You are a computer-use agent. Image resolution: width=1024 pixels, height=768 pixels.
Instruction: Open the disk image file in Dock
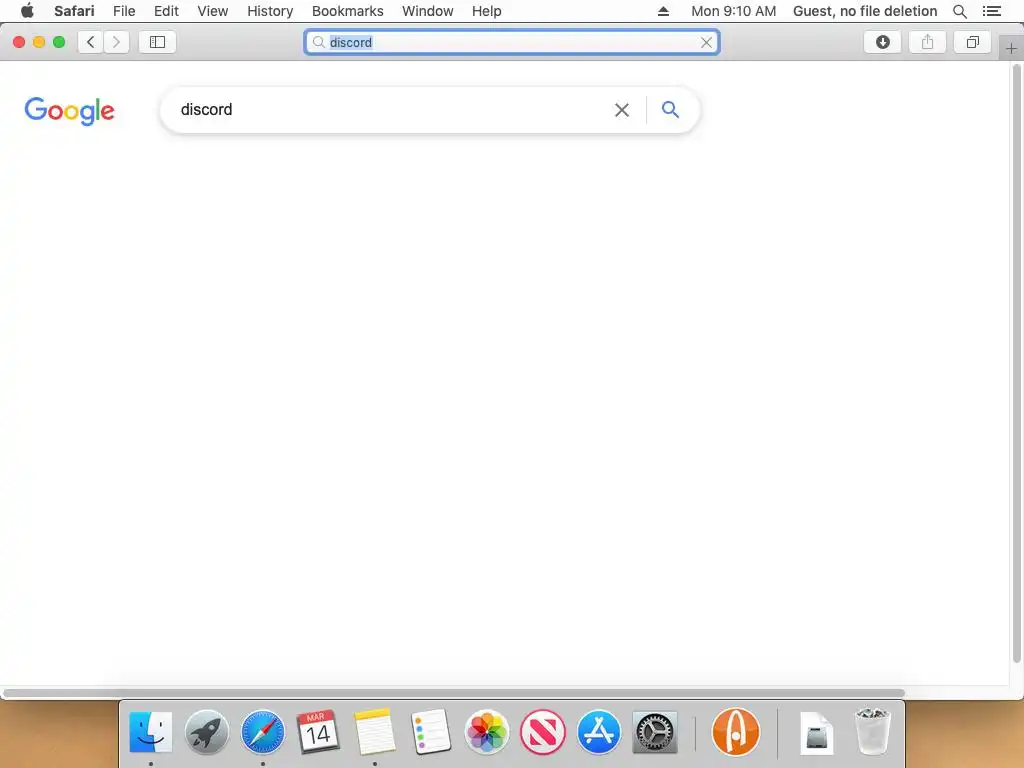[x=817, y=733]
